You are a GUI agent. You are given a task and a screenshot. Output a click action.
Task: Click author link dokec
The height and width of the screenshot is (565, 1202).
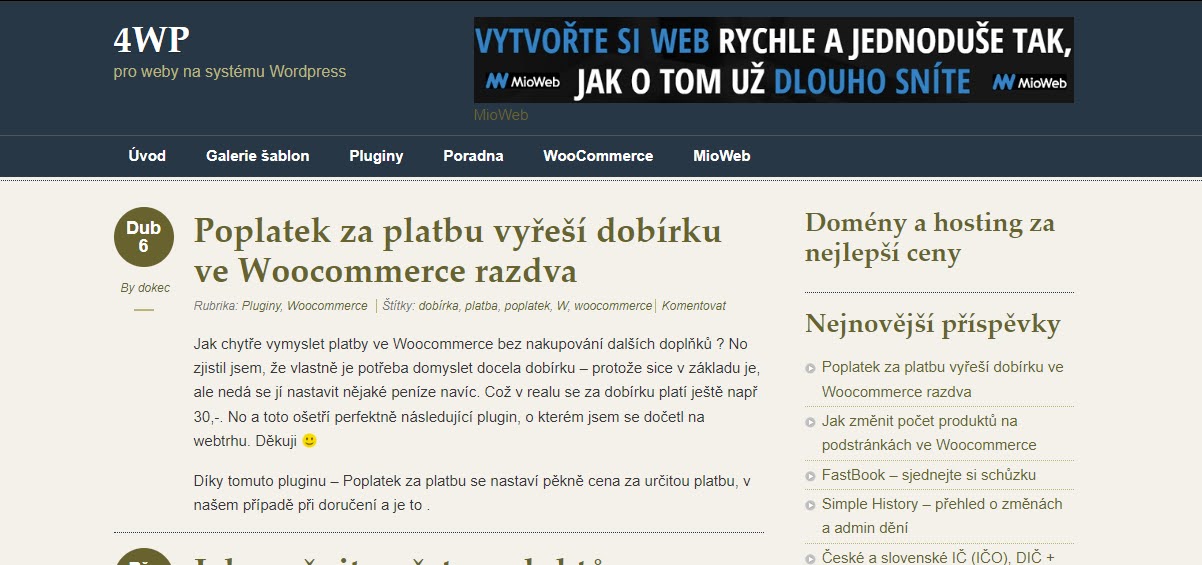[x=154, y=288]
